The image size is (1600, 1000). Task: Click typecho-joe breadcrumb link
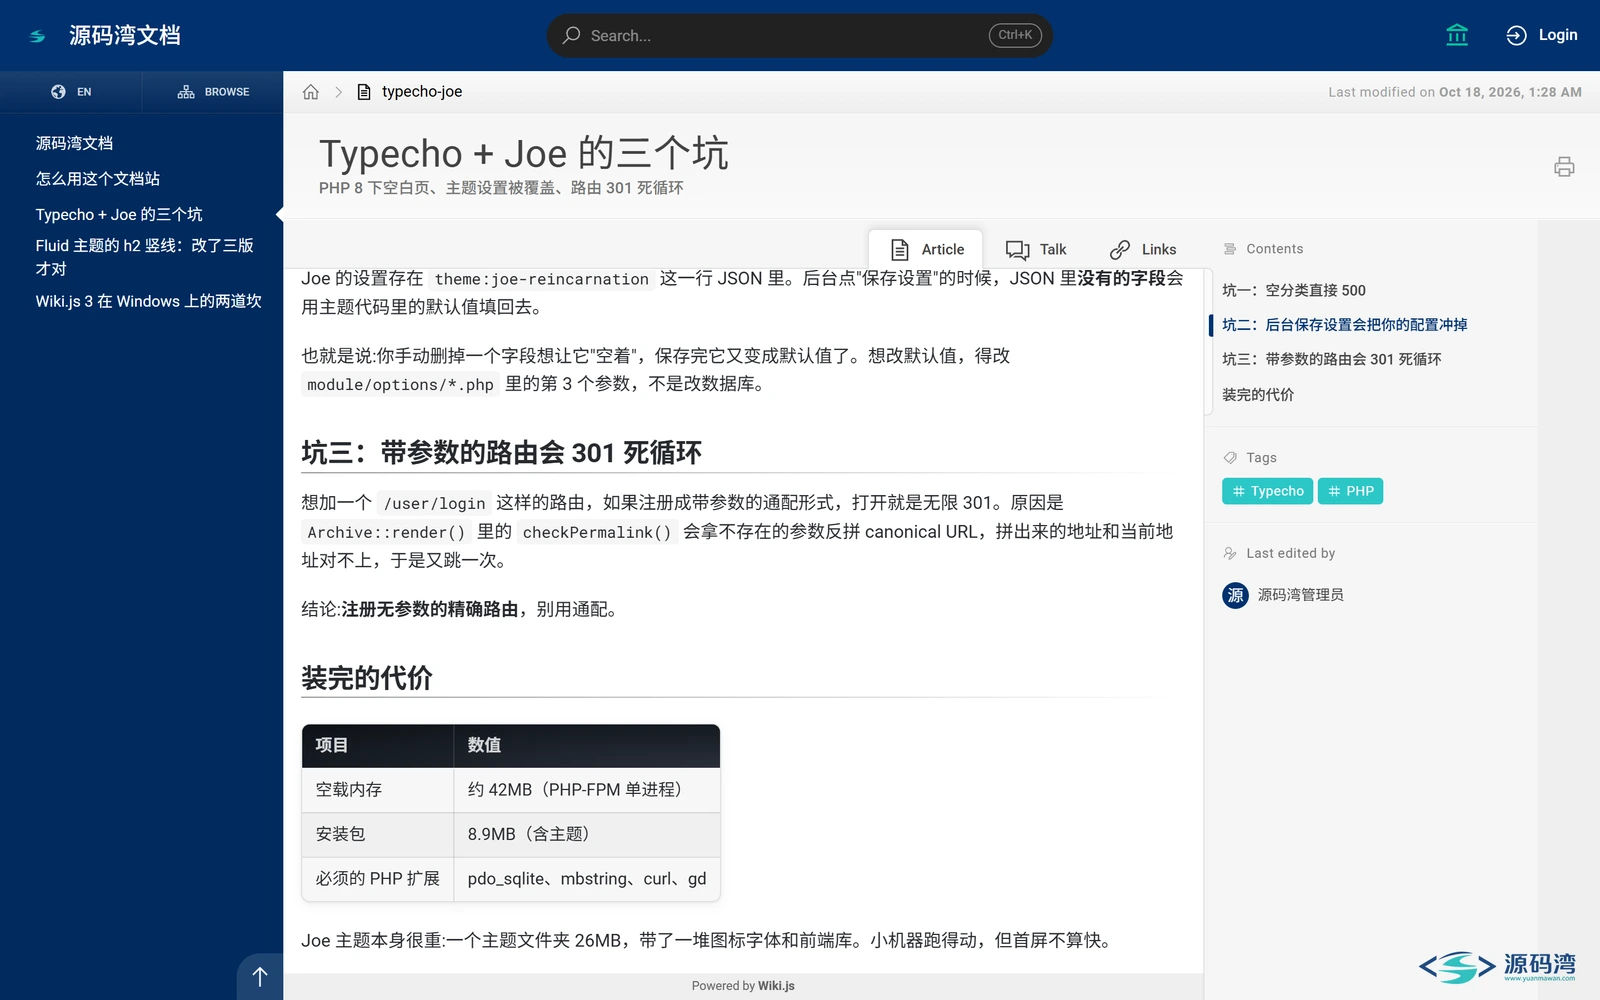422,92
